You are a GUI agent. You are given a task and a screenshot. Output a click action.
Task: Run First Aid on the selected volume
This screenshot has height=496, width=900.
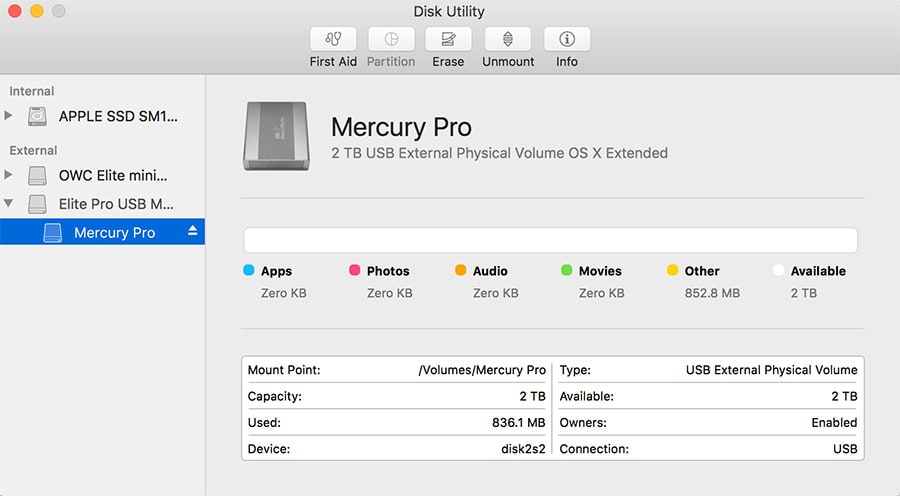(333, 40)
